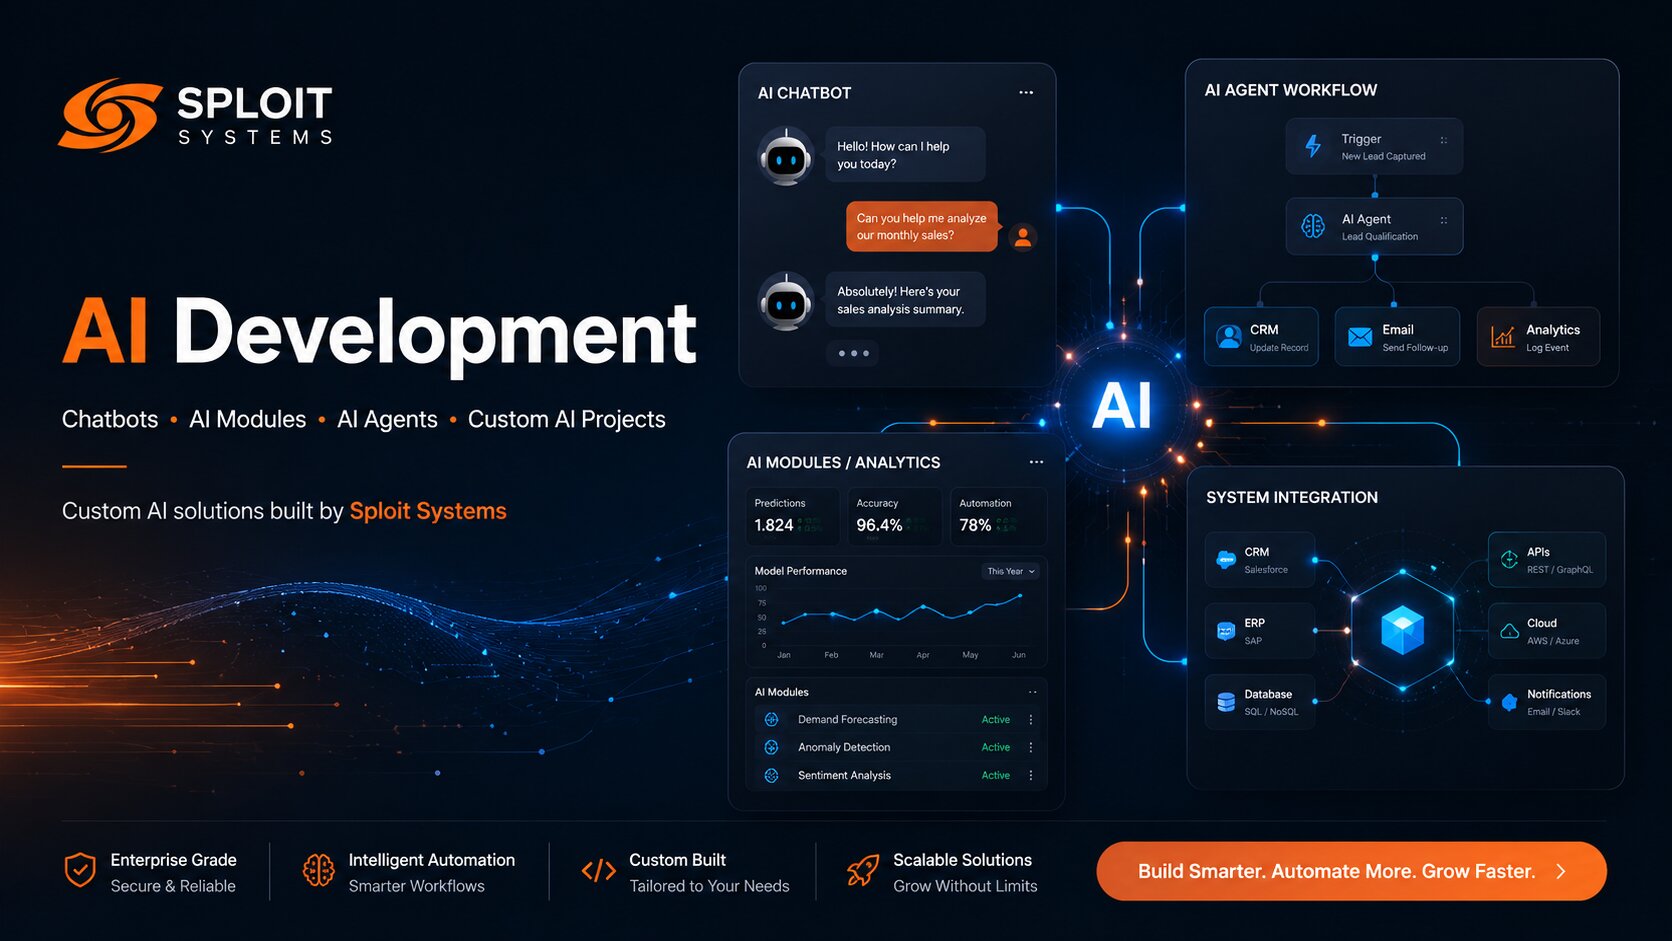Image resolution: width=1672 pixels, height=941 pixels.
Task: Click the Intelligent Automation brain icon
Action: pyautogui.click(x=318, y=870)
